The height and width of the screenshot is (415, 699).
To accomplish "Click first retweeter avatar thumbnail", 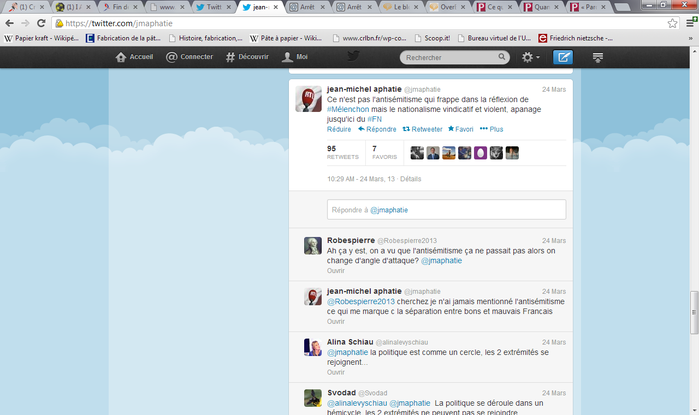I will (x=417, y=153).
